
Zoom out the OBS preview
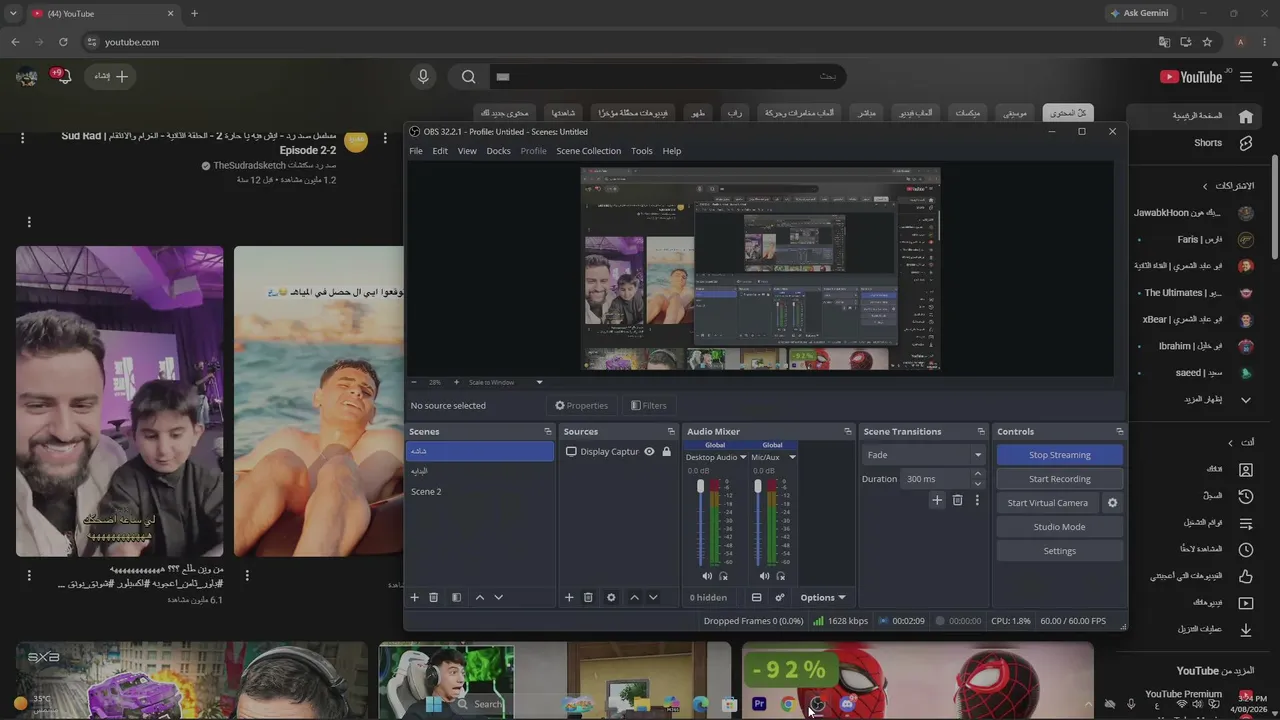click(414, 382)
